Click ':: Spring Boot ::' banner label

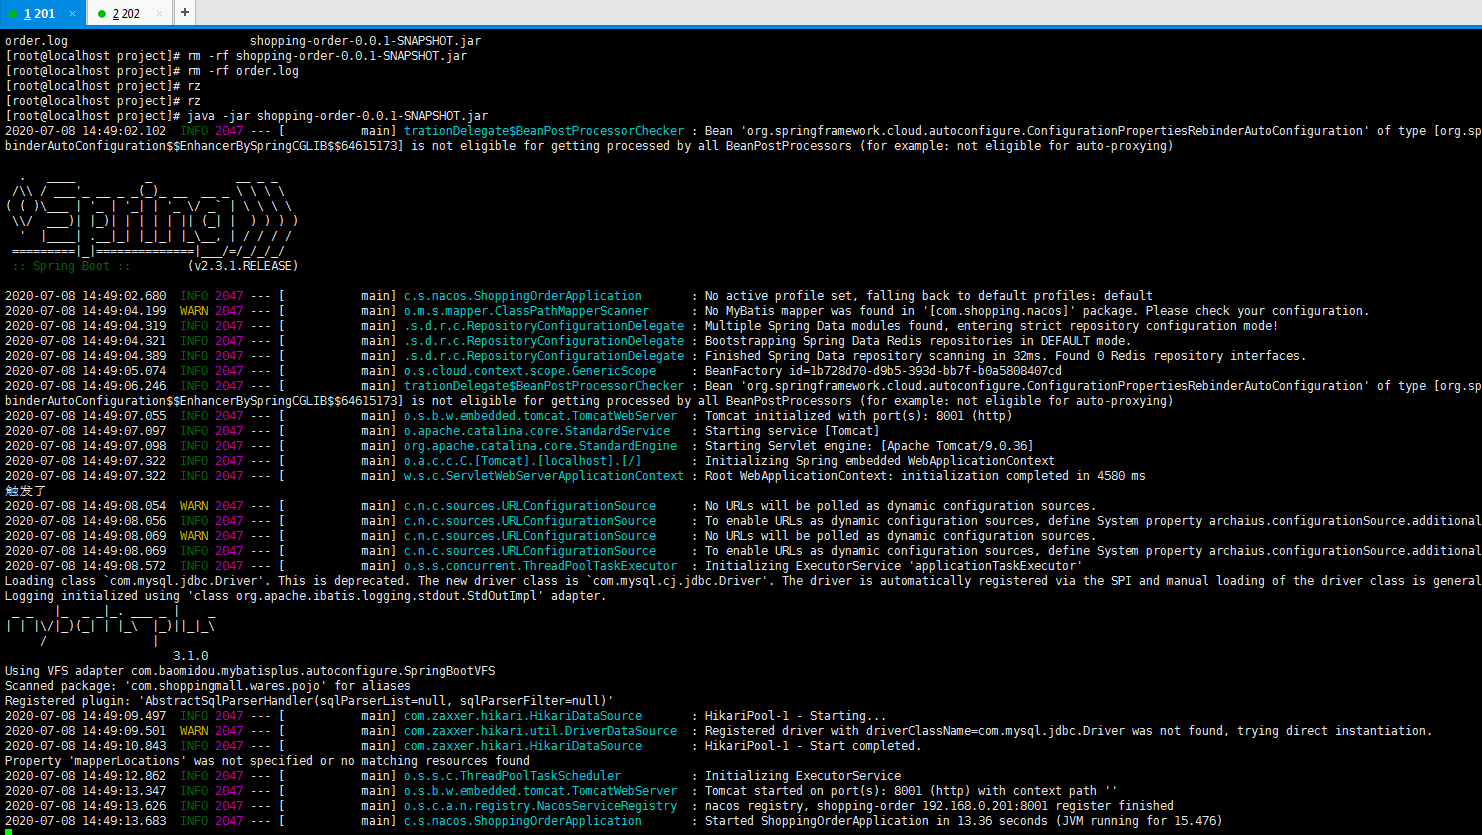pos(72,266)
